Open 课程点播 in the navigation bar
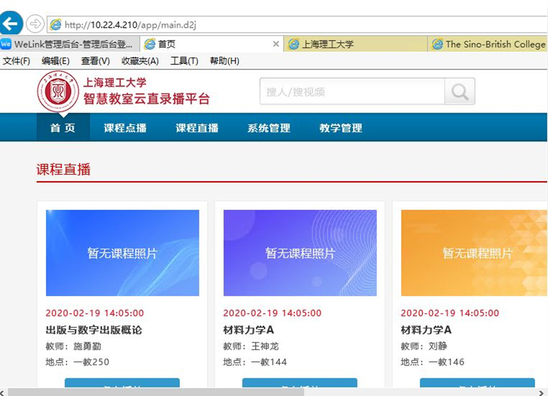 (125, 128)
